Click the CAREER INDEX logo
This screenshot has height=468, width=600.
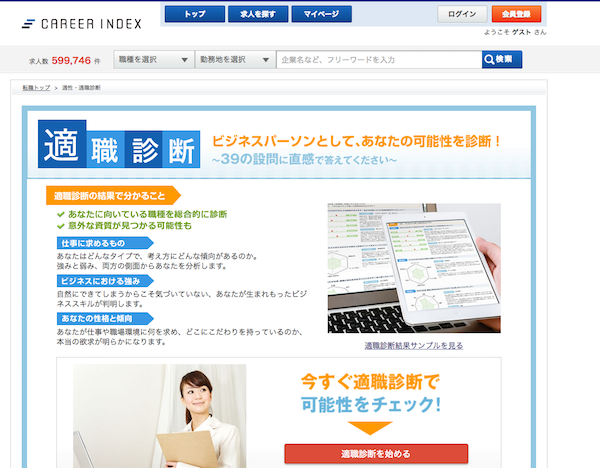[x=82, y=24]
